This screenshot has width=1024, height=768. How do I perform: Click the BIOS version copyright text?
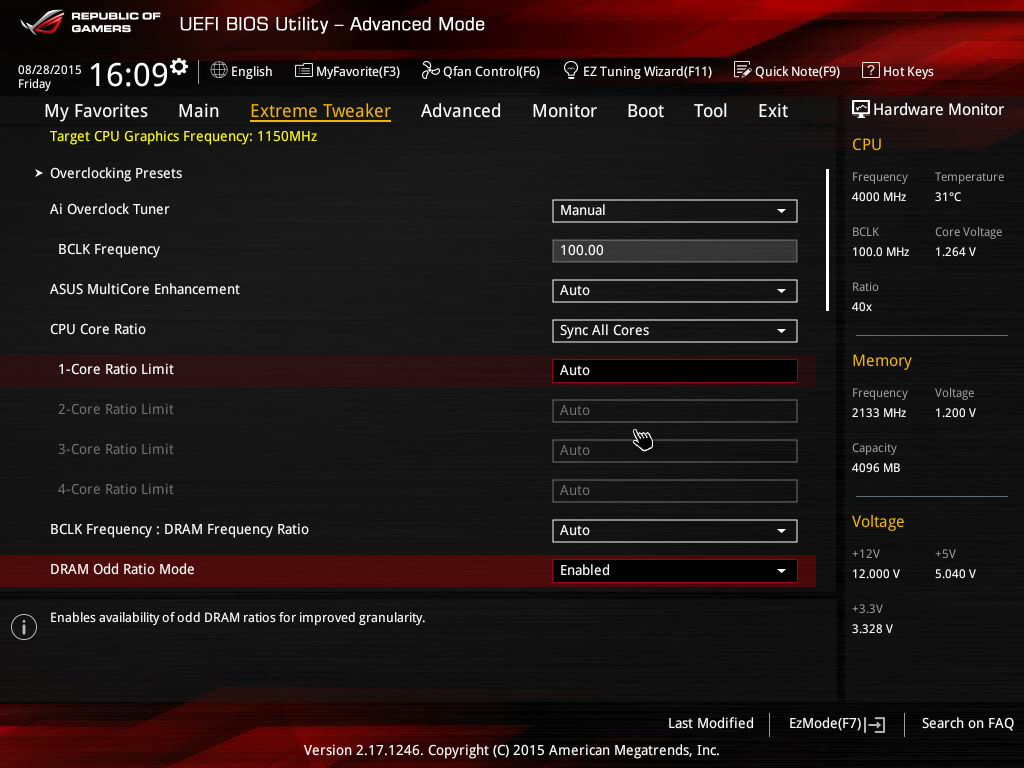tap(511, 750)
